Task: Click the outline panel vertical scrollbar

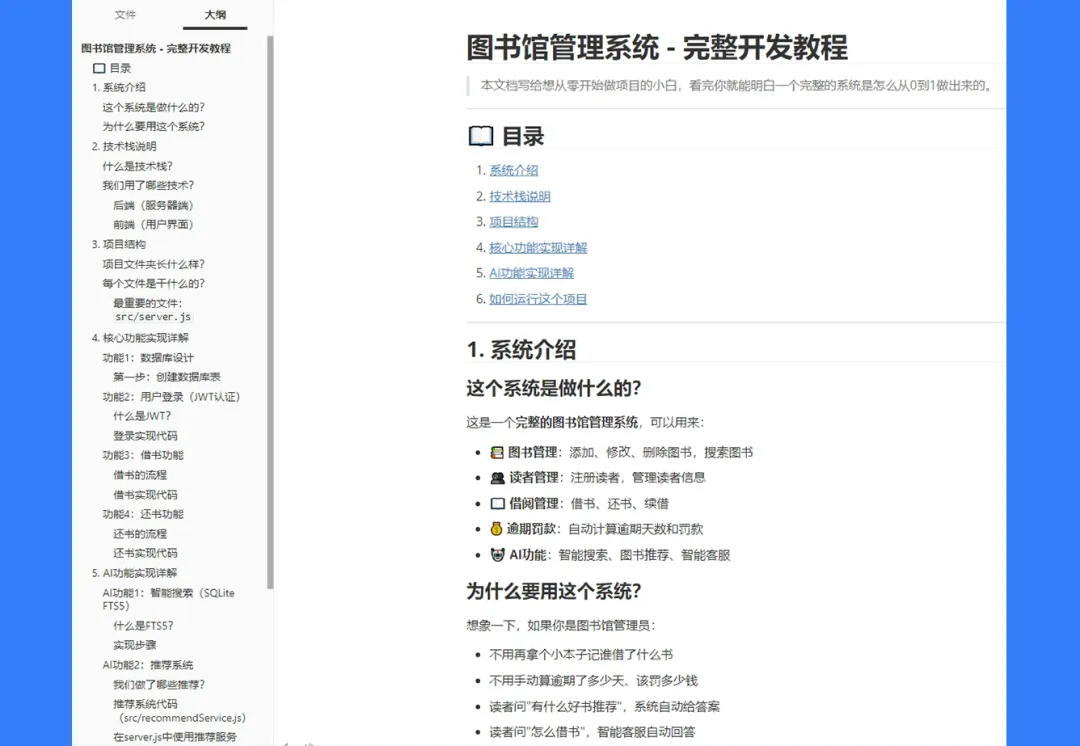Action: tap(270, 312)
